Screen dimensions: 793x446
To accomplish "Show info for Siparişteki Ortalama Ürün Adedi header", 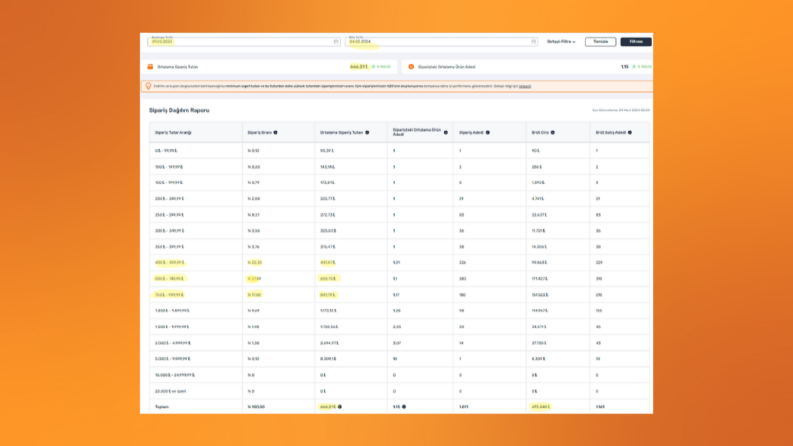I will coord(446,132).
